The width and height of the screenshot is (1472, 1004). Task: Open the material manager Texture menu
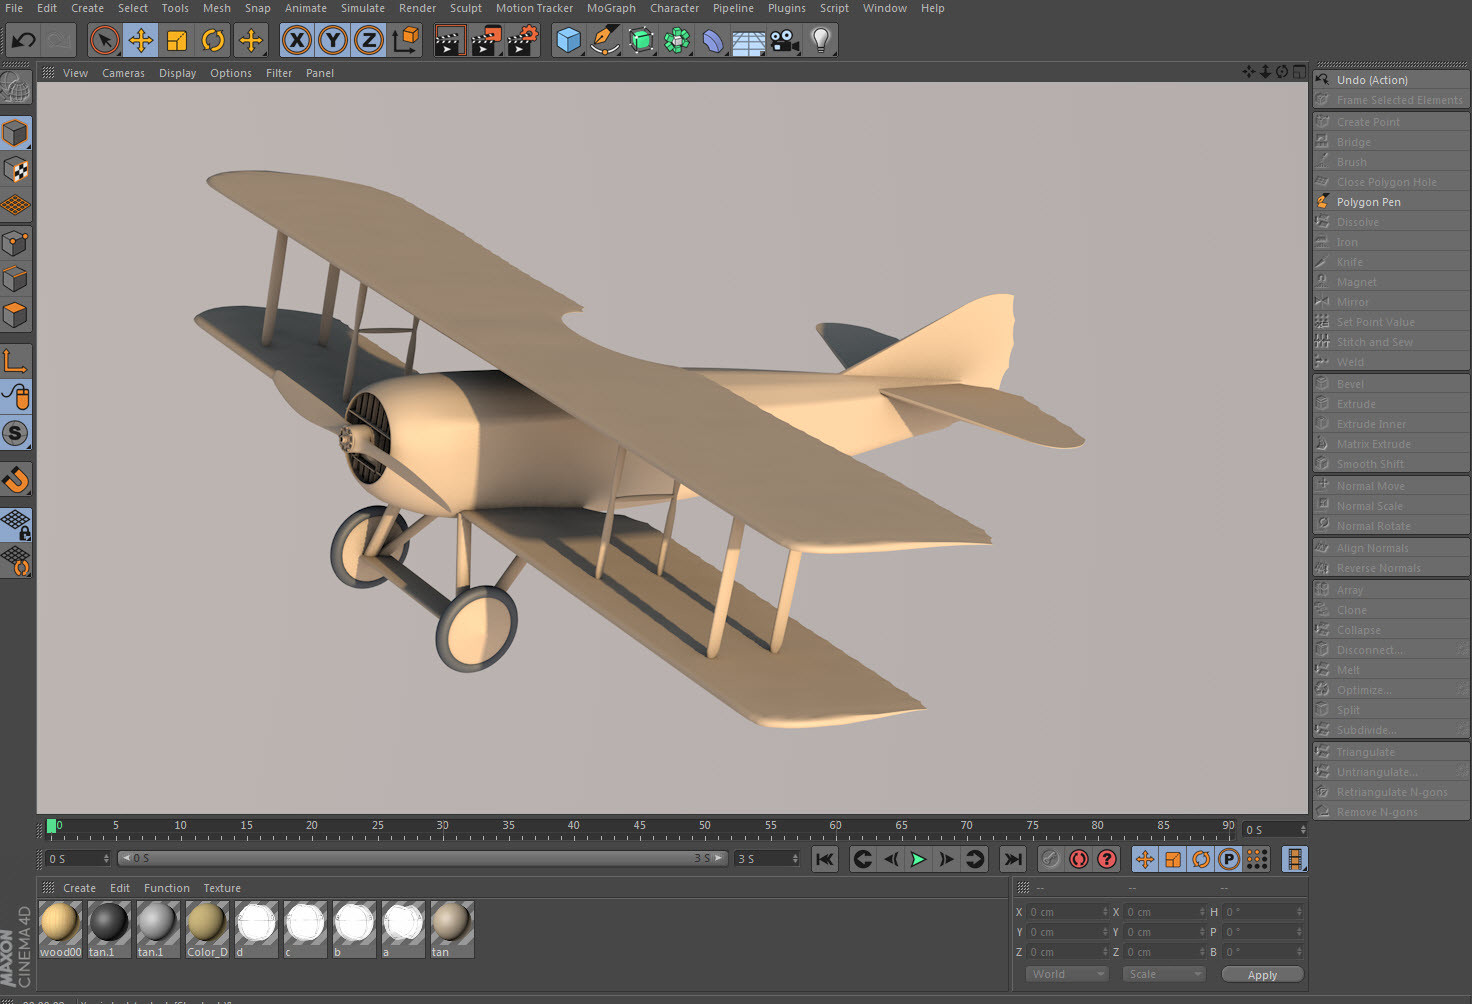pos(222,888)
